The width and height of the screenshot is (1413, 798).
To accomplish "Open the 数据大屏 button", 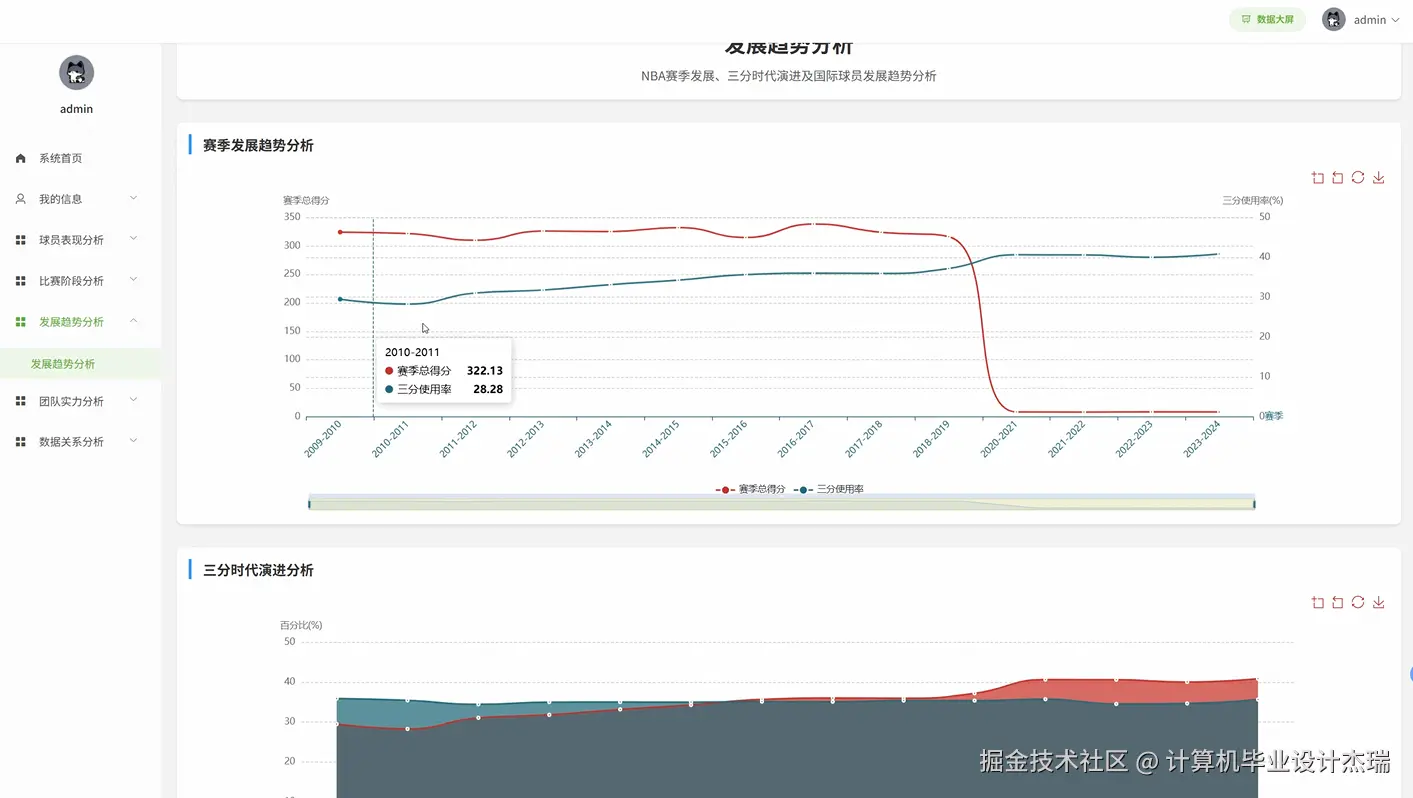I will tap(1267, 20).
